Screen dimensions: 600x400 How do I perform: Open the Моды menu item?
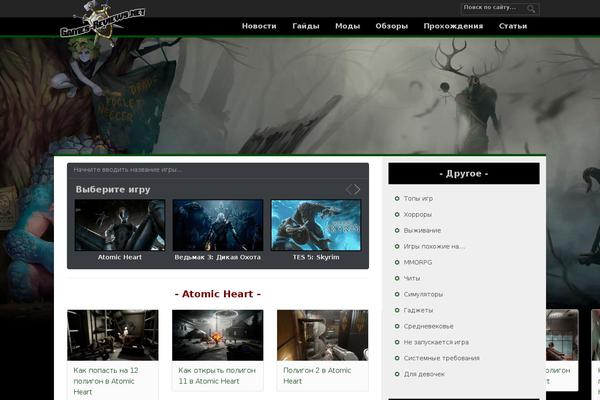pyautogui.click(x=347, y=26)
